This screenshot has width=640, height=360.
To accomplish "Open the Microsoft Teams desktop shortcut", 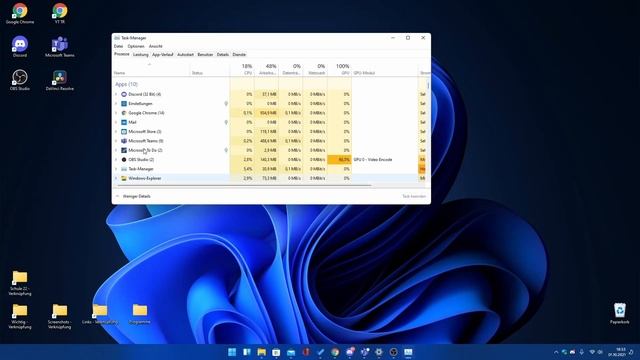I will tap(60, 46).
